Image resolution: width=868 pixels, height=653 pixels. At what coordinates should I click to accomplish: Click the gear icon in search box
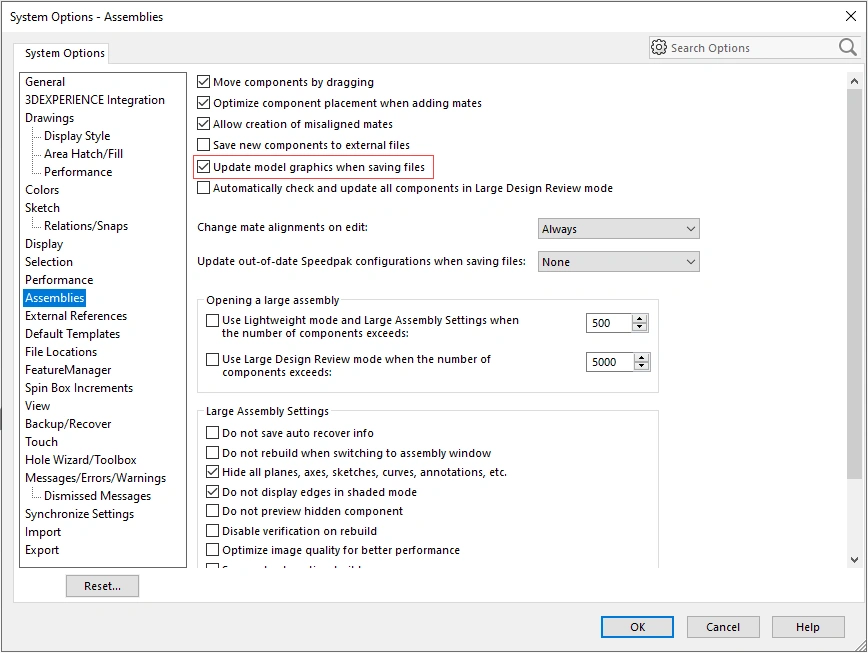(658, 47)
